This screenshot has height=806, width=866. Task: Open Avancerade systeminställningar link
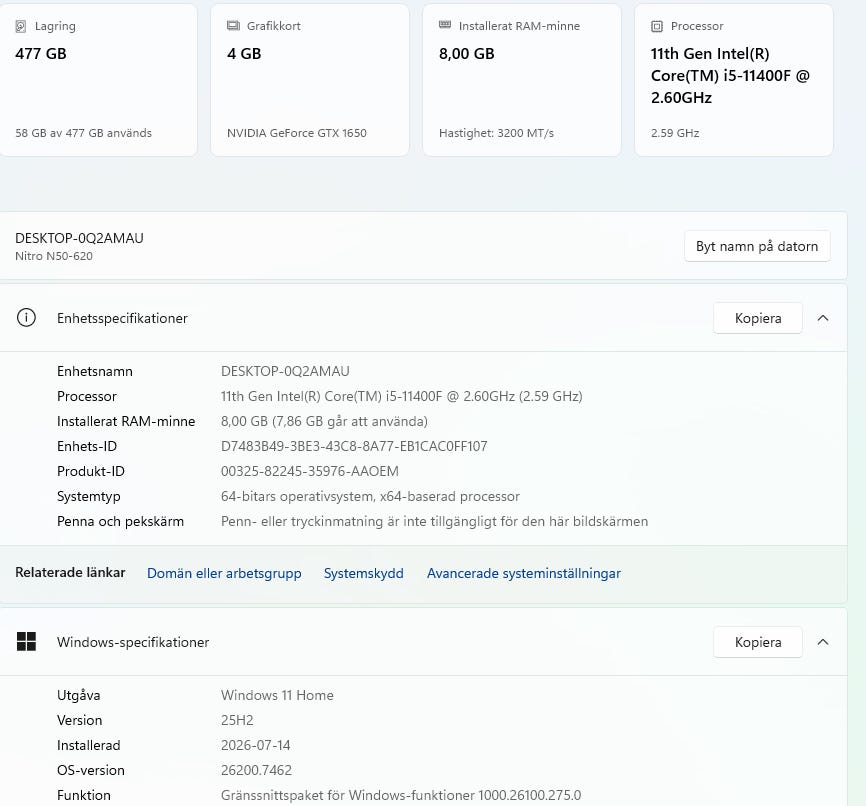524,573
